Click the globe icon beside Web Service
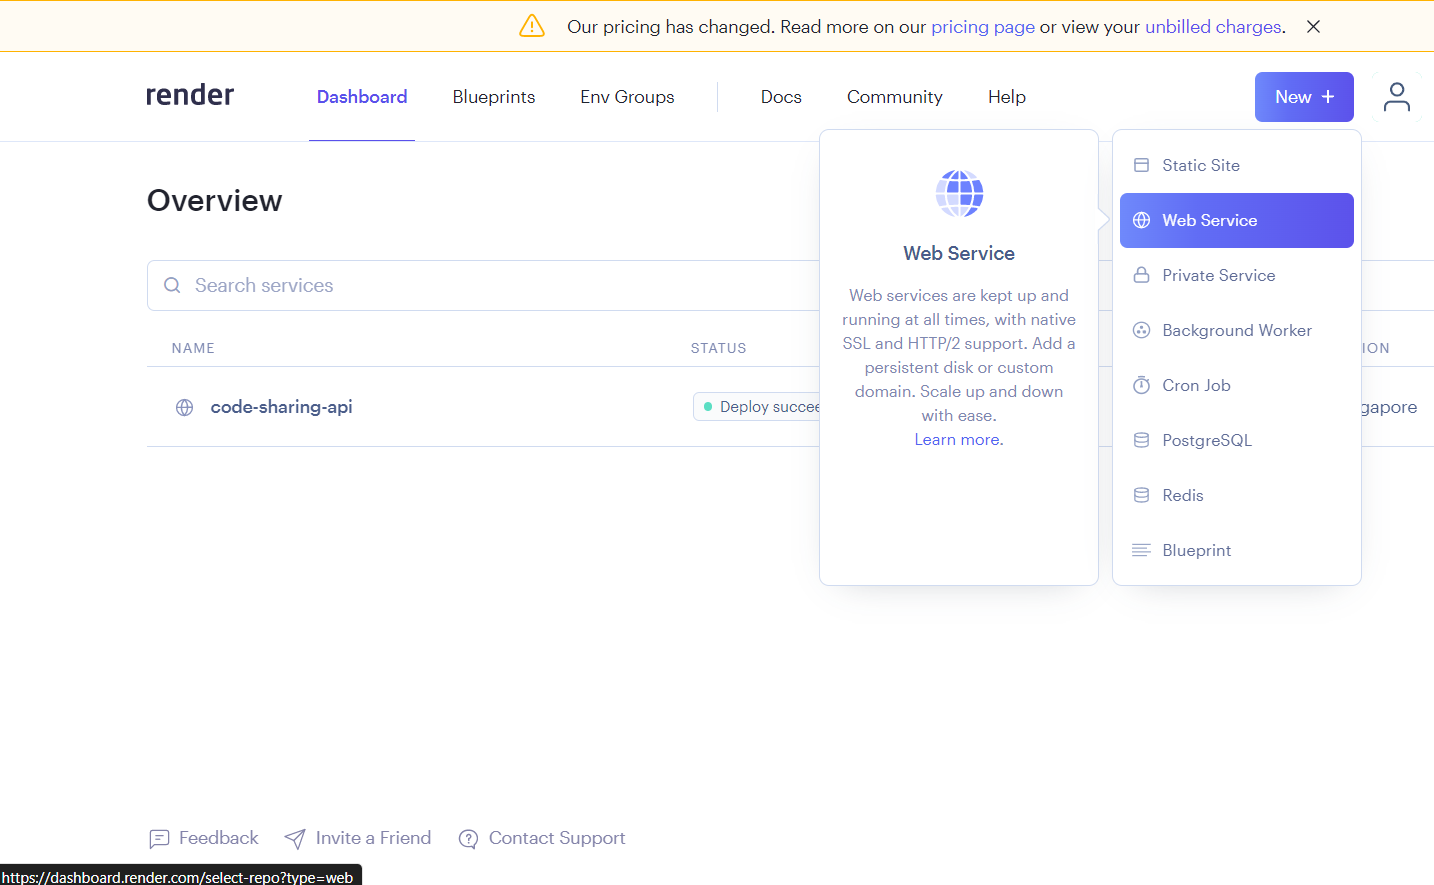 (1141, 220)
